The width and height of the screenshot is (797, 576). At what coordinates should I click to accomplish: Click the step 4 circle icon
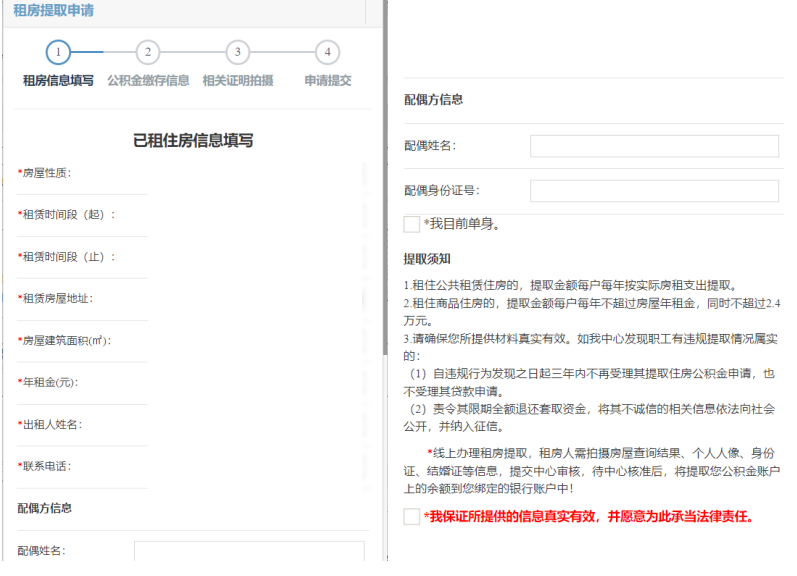(327, 52)
